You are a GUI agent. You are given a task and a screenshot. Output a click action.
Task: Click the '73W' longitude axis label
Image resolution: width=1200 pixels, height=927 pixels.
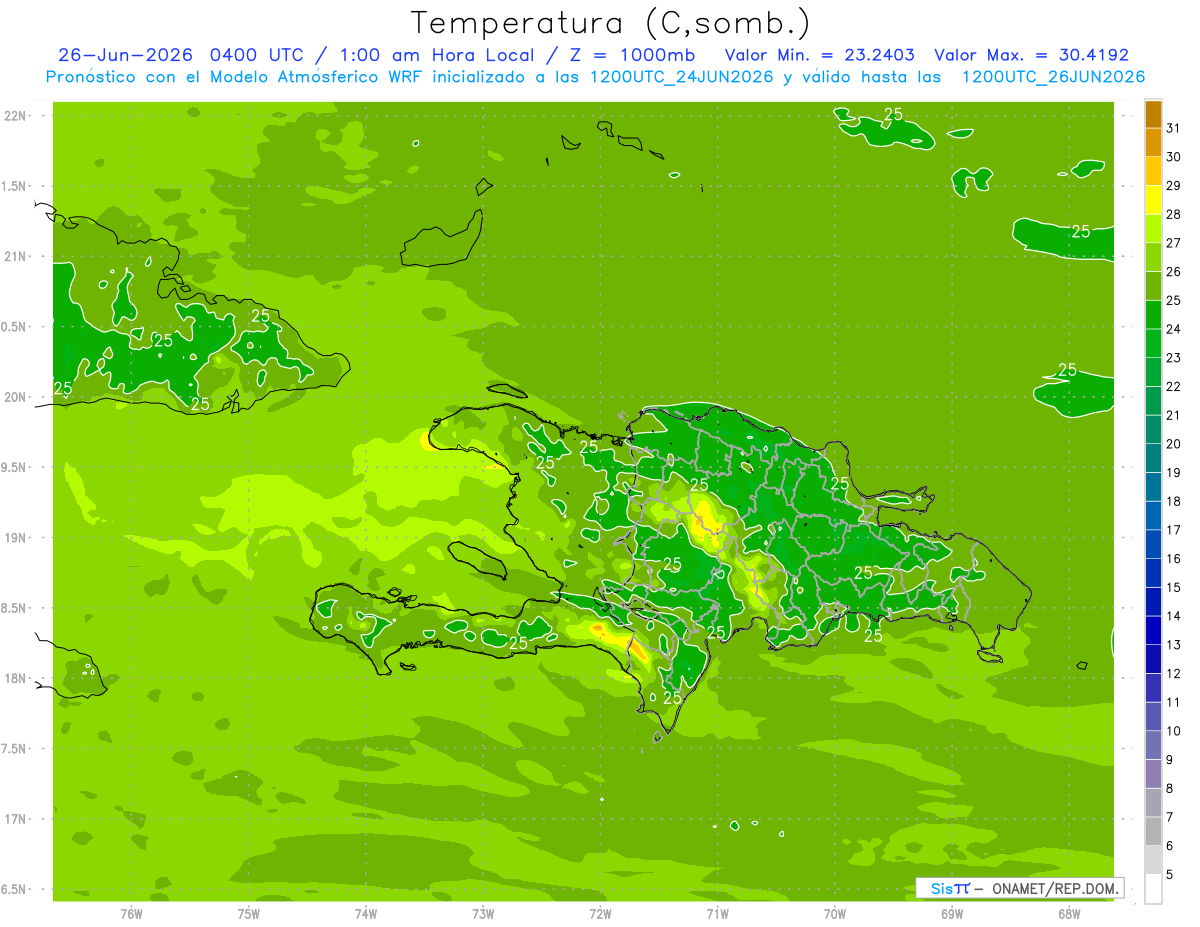483,913
